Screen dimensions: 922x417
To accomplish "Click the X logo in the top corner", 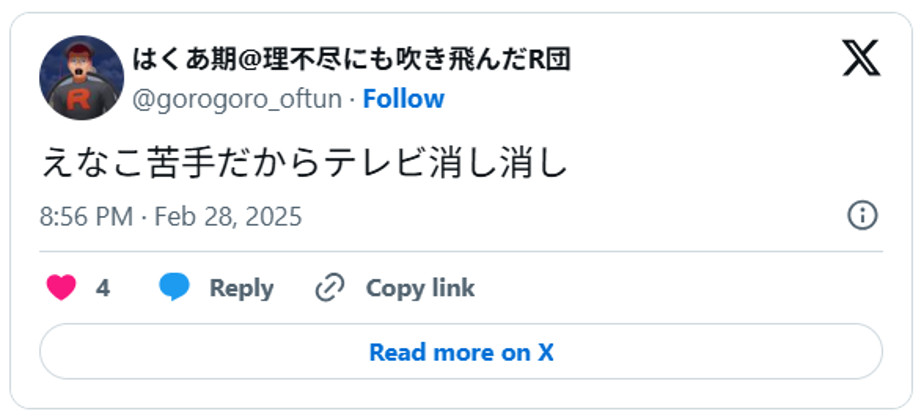I will 859,59.
